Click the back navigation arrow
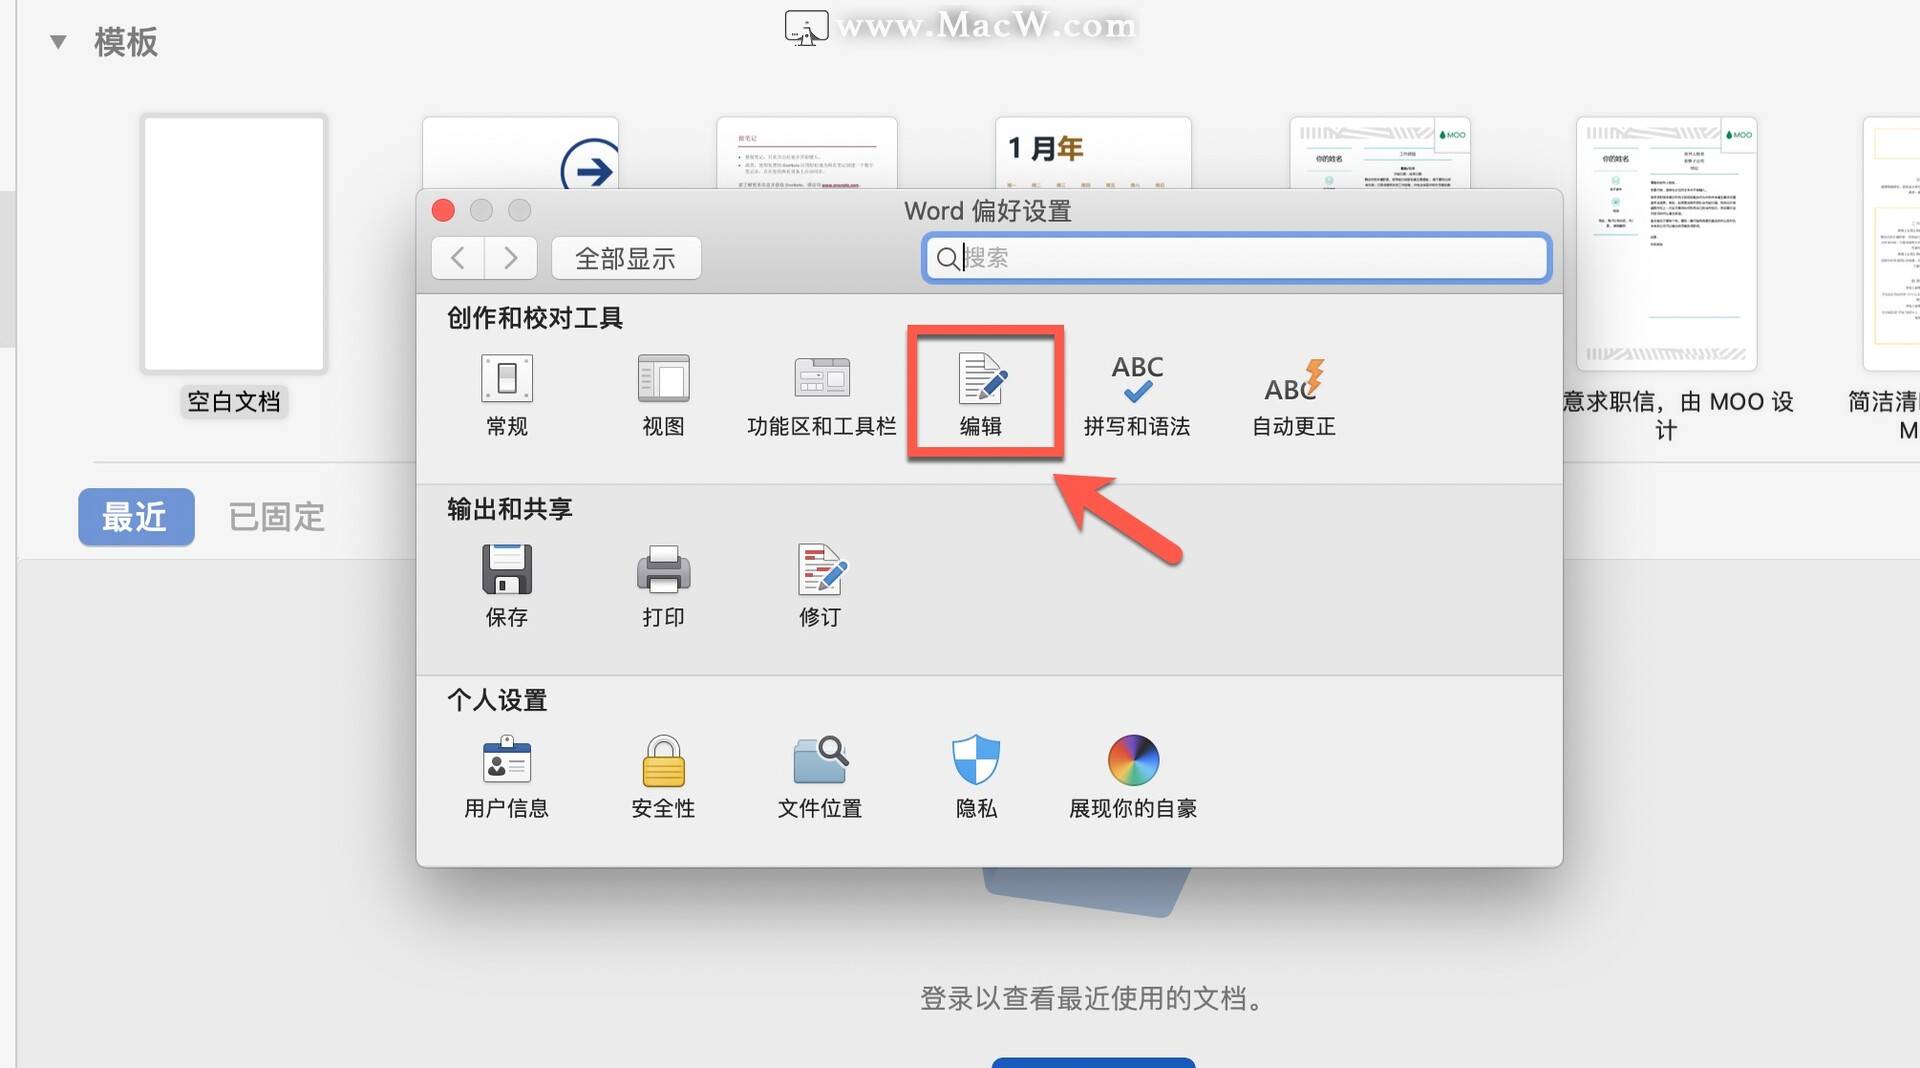1920x1068 pixels. (x=457, y=258)
